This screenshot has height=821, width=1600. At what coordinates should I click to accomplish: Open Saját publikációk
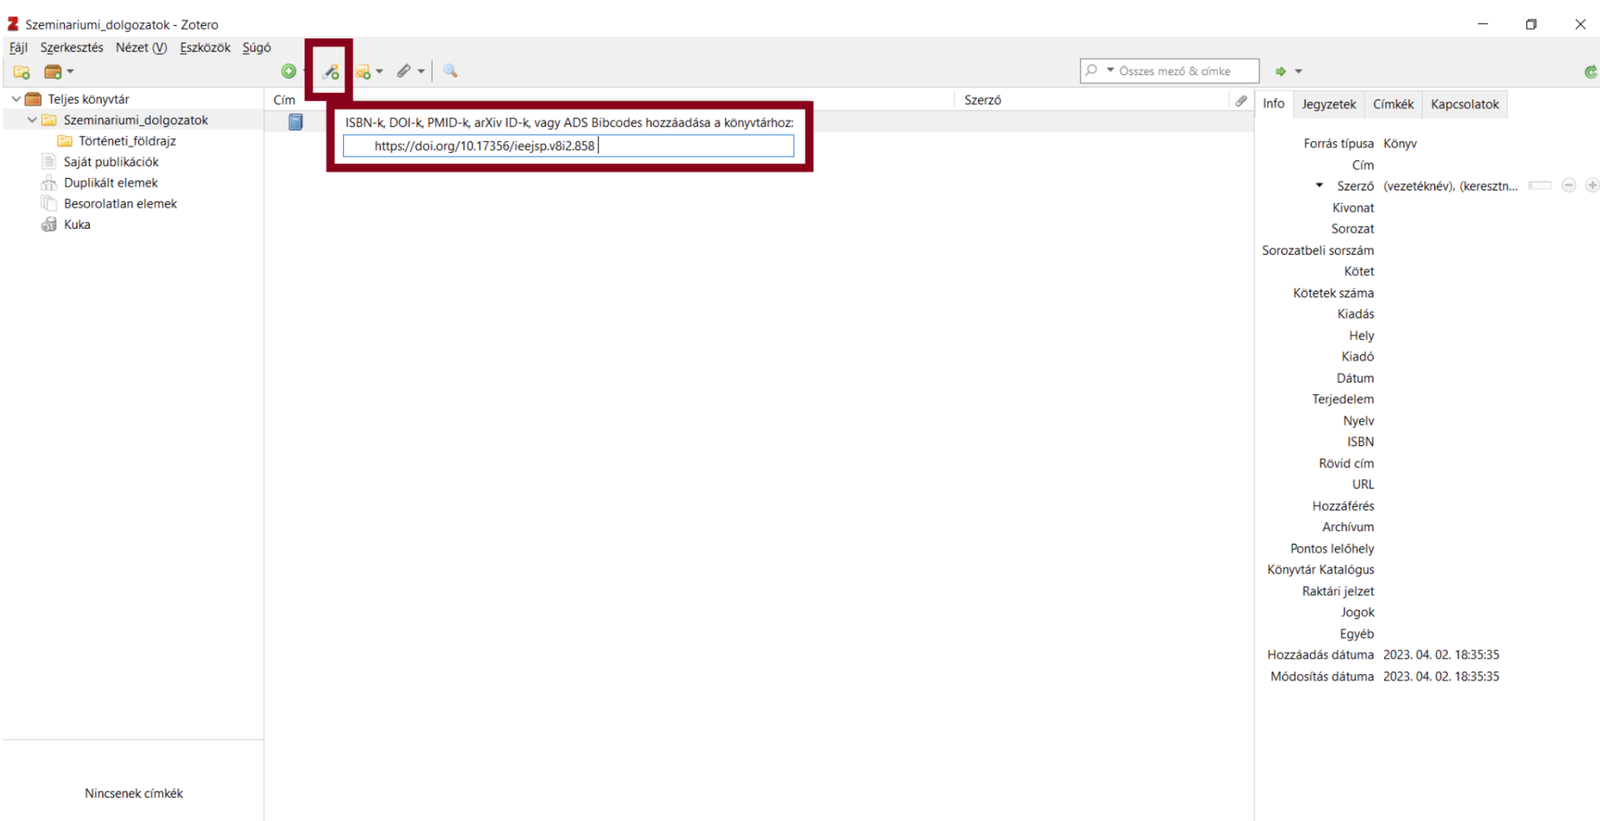point(111,162)
